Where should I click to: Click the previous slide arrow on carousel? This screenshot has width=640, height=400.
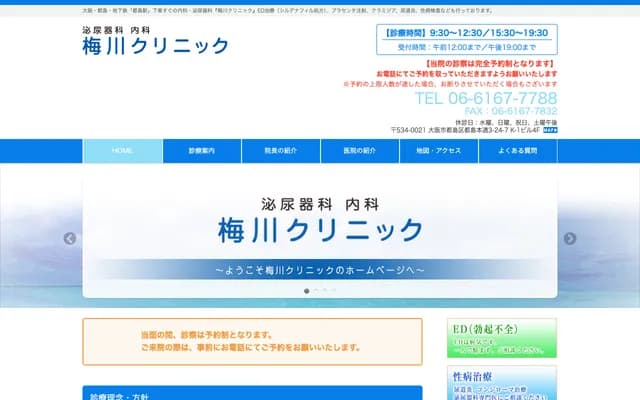click(70, 238)
